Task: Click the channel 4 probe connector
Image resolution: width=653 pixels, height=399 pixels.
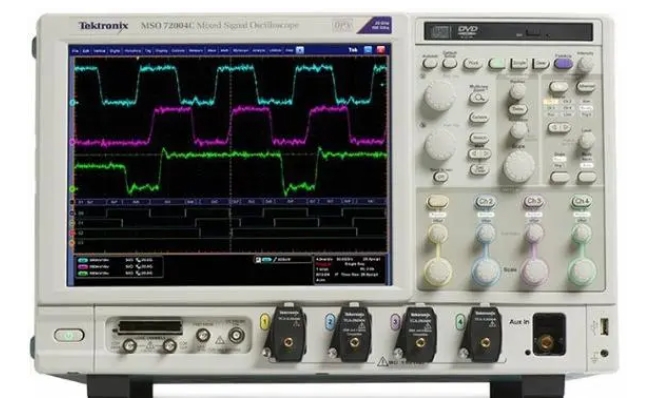Action: (x=485, y=343)
